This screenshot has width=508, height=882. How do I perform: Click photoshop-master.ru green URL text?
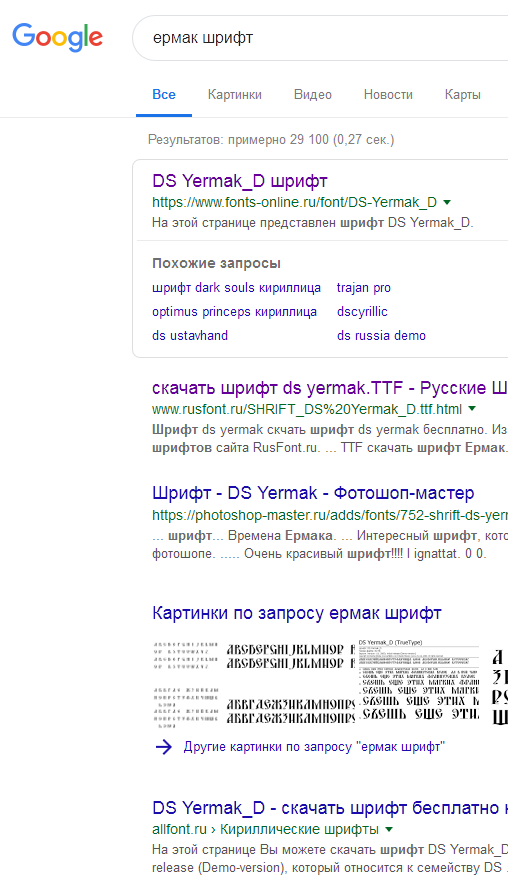330,515
